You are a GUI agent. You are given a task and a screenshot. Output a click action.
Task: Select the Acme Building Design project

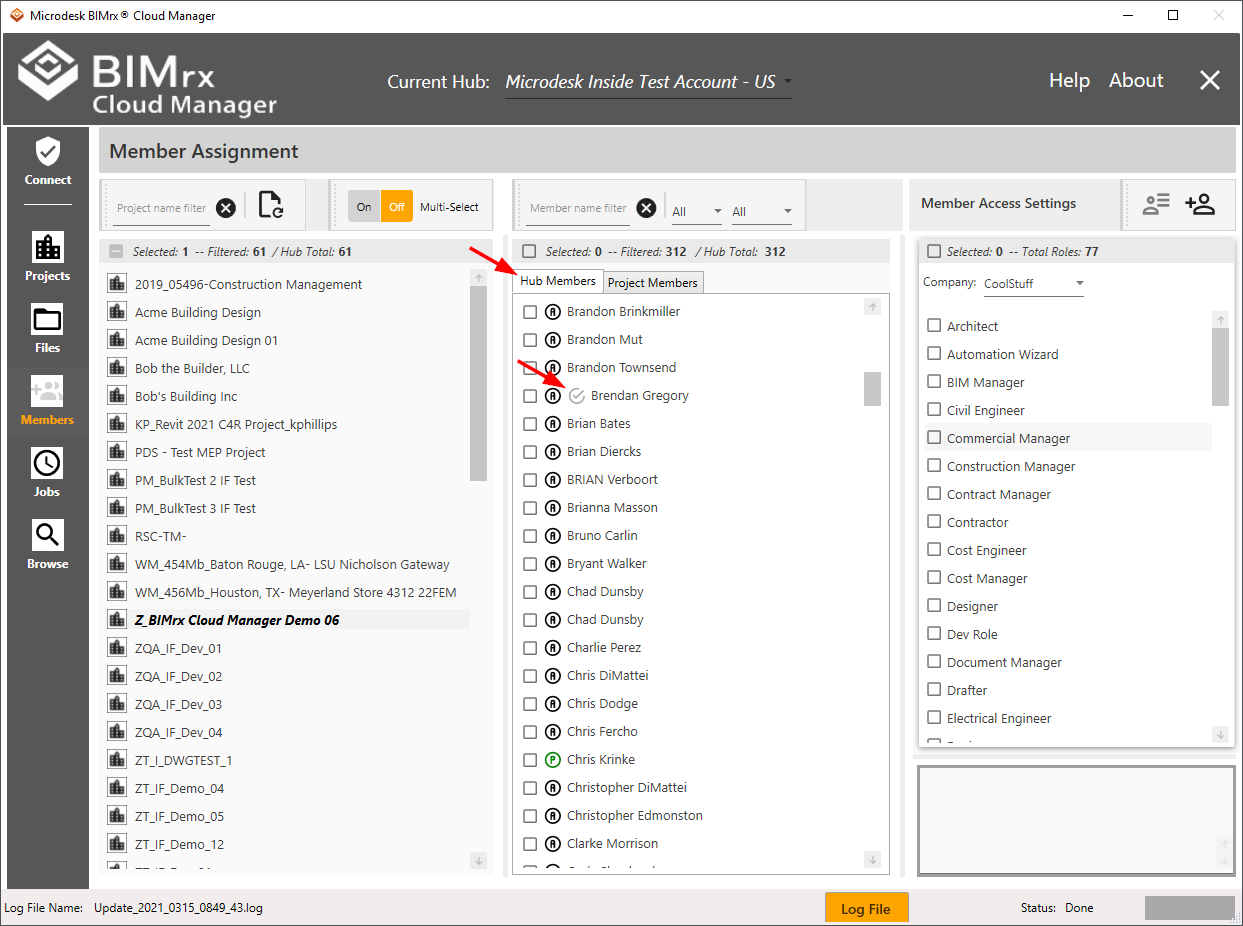pos(198,313)
